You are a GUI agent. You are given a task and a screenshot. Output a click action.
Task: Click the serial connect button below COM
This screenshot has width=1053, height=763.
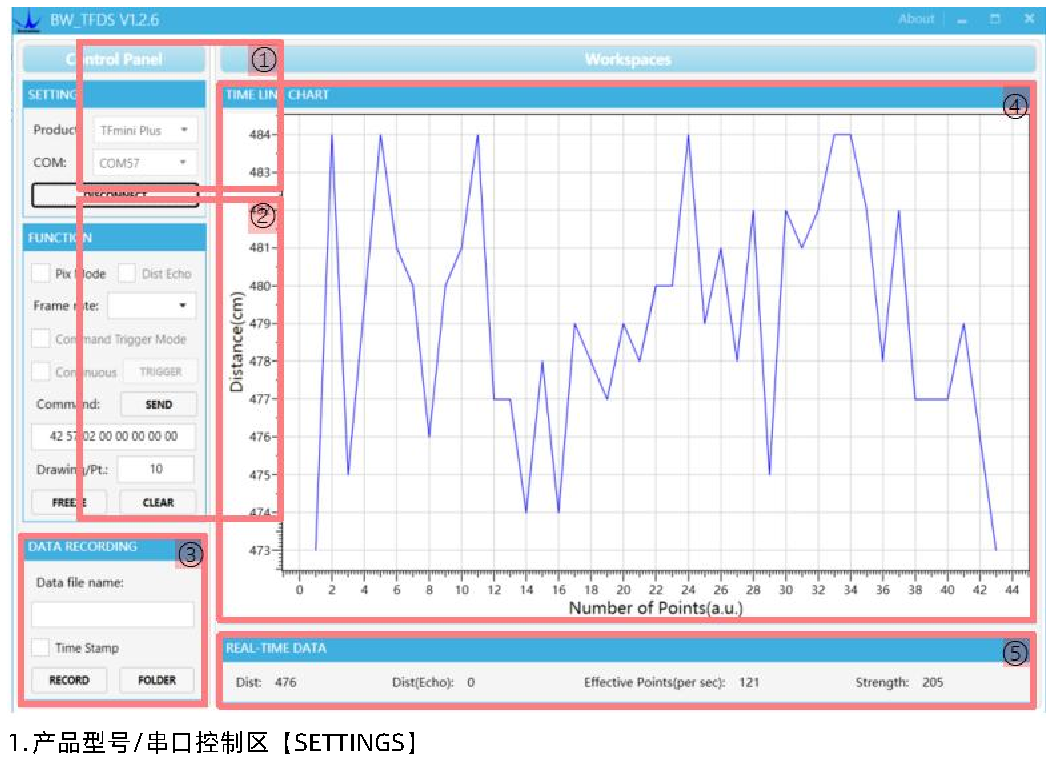(x=115, y=195)
